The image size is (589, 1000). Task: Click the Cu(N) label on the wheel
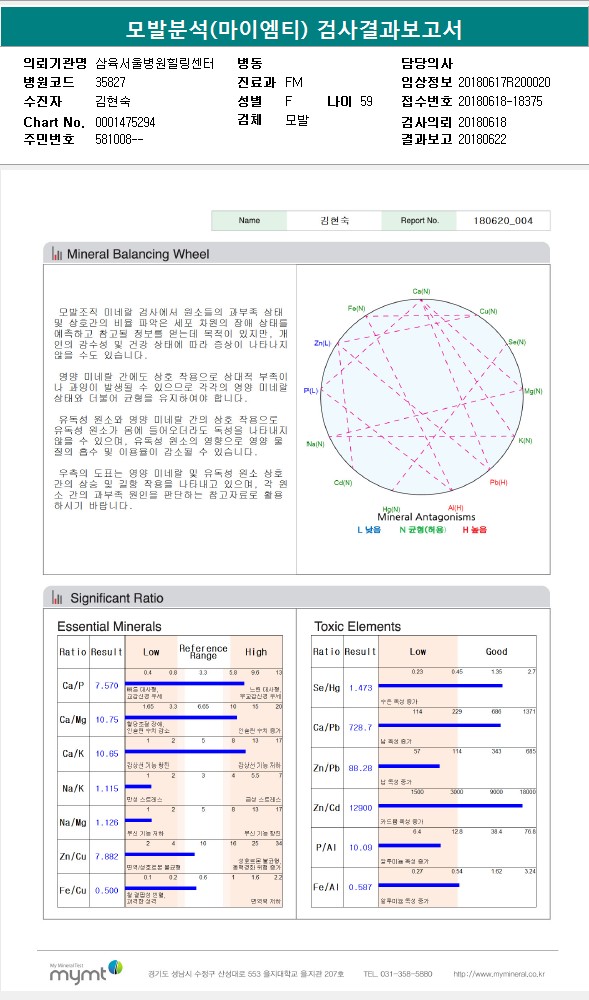[488, 311]
